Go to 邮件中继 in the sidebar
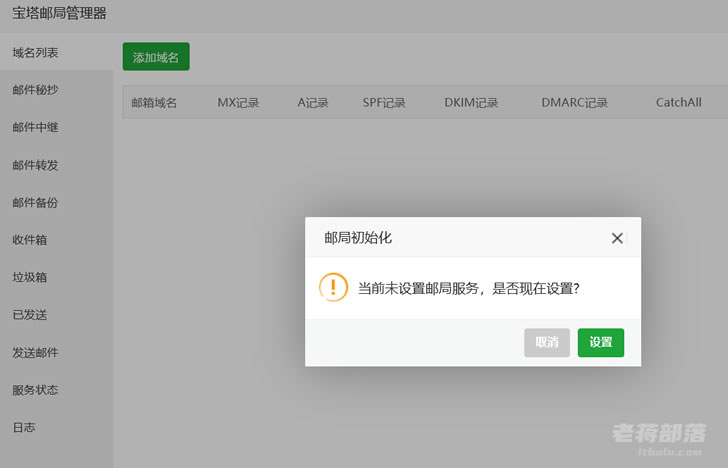The width and height of the screenshot is (728, 468). pos(57,127)
